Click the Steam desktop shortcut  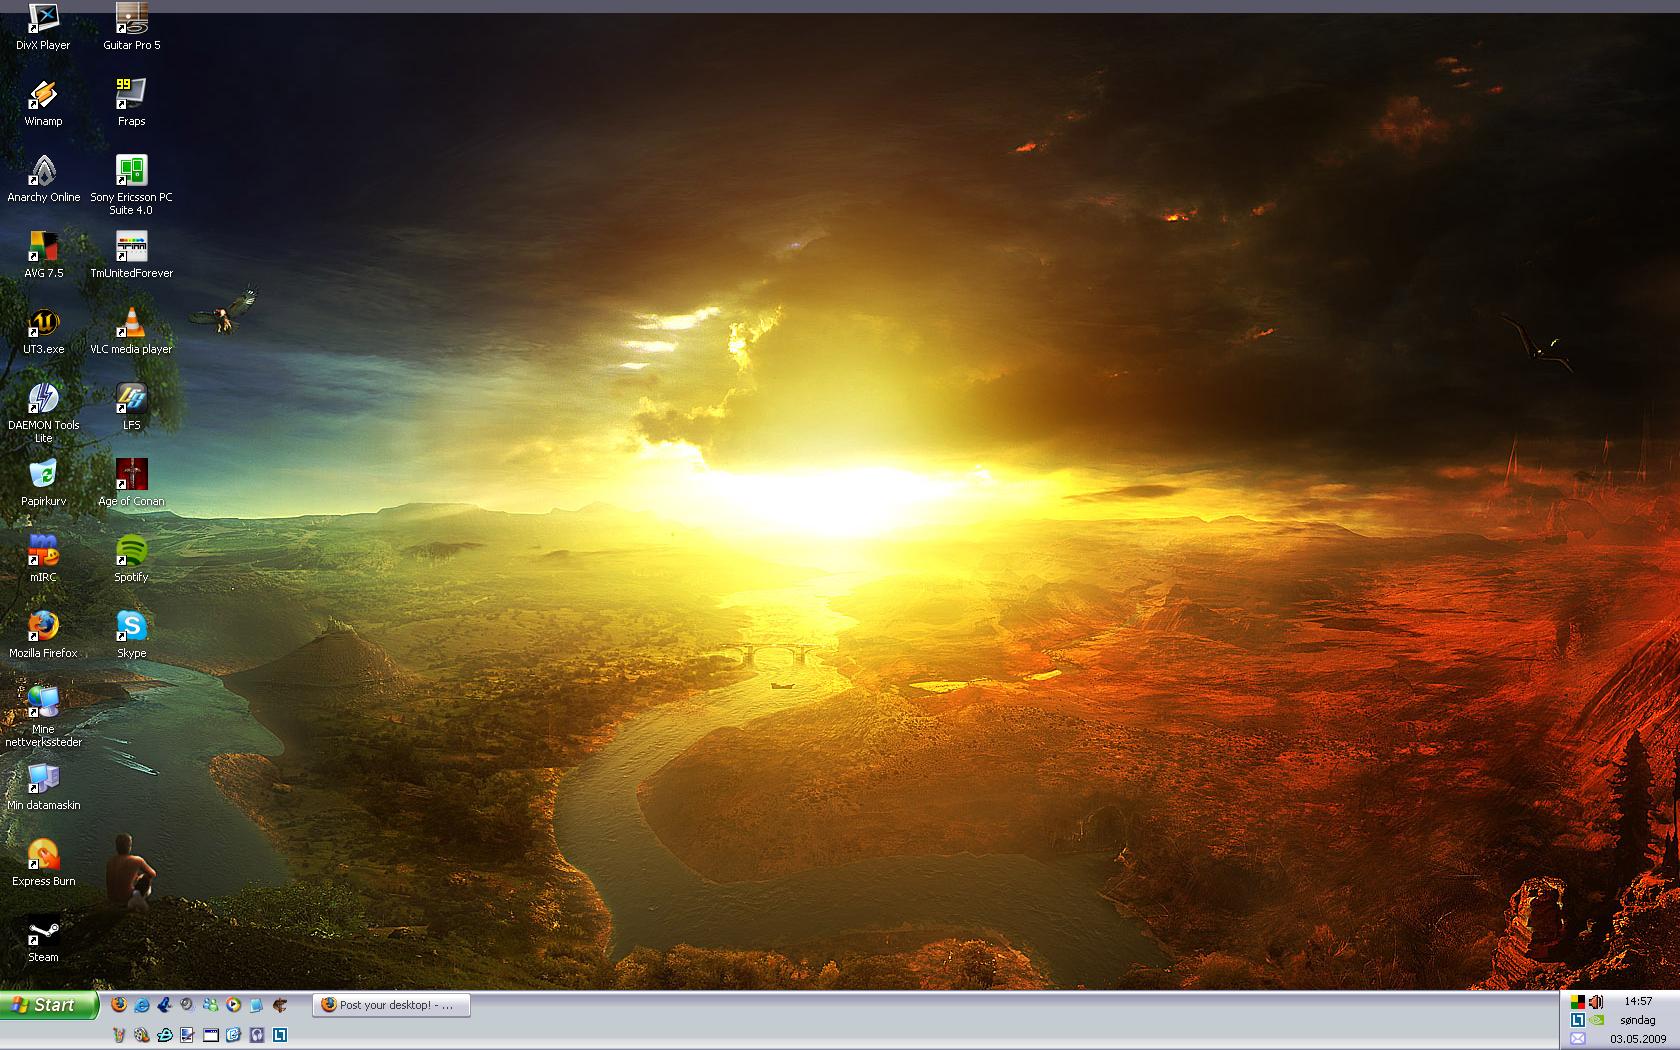coord(43,939)
